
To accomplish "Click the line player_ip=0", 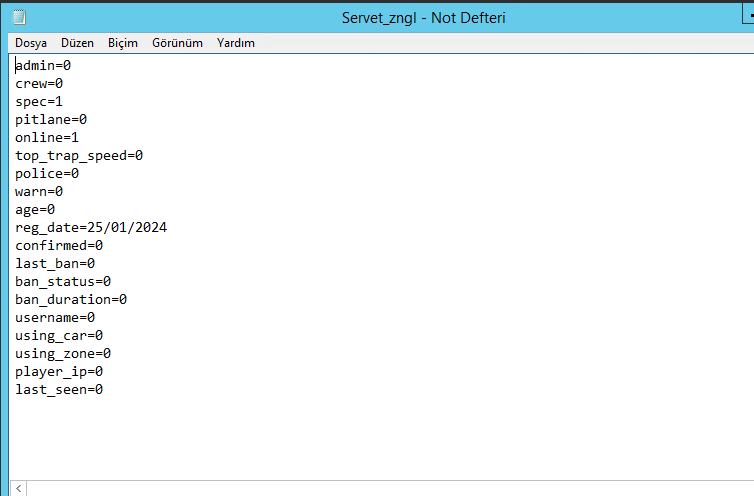I will pyautogui.click(x=59, y=372).
